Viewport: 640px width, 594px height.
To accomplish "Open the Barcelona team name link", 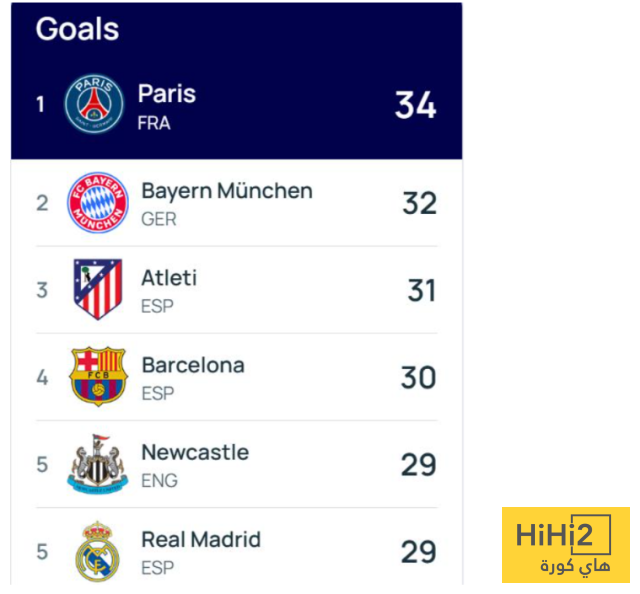I will click(192, 365).
